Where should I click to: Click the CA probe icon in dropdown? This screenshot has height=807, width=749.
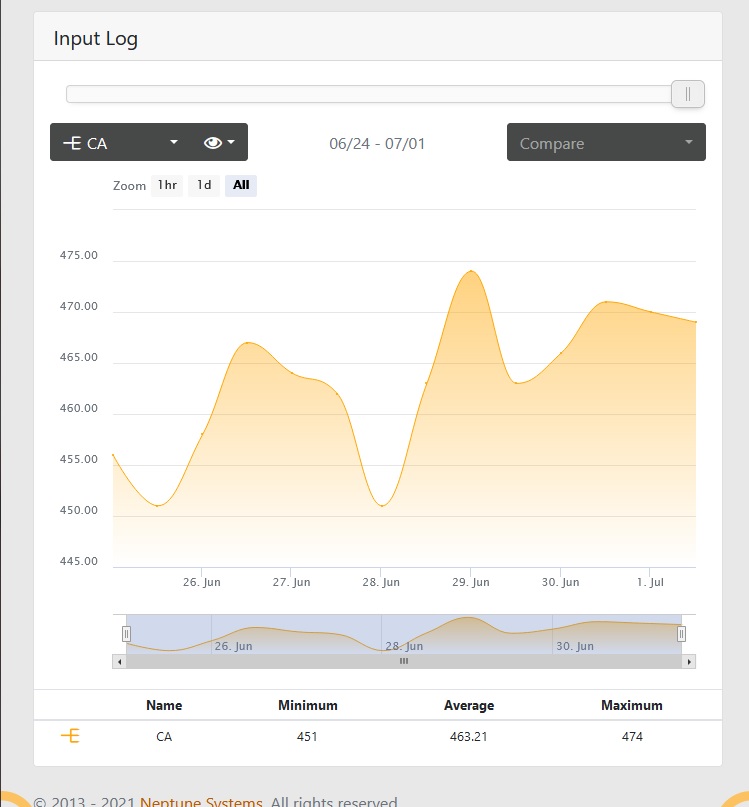point(72,143)
